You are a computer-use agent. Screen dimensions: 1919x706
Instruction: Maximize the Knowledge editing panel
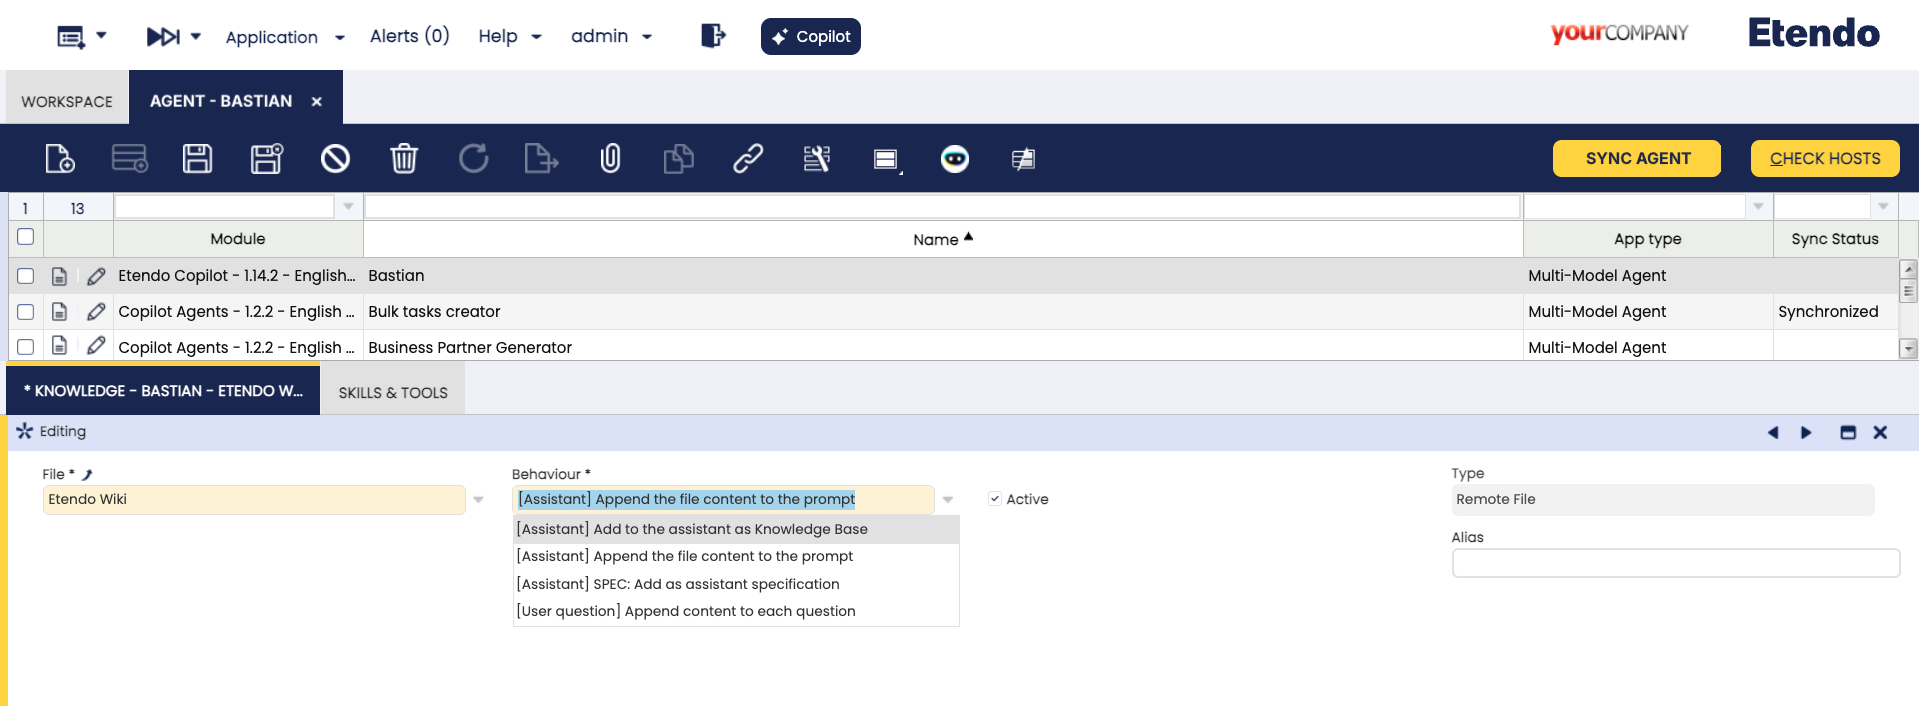click(1848, 432)
